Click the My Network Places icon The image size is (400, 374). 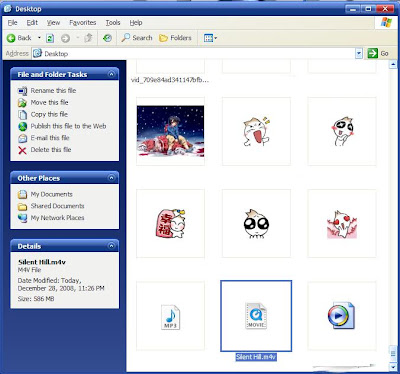point(22,218)
